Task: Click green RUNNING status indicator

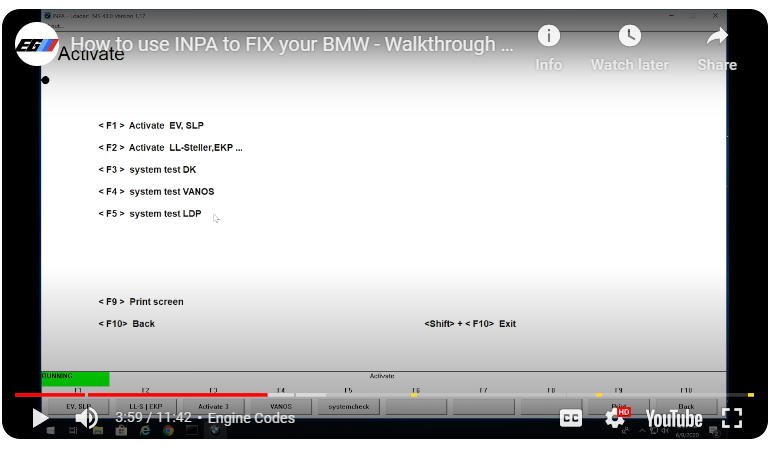Action: pos(76,379)
